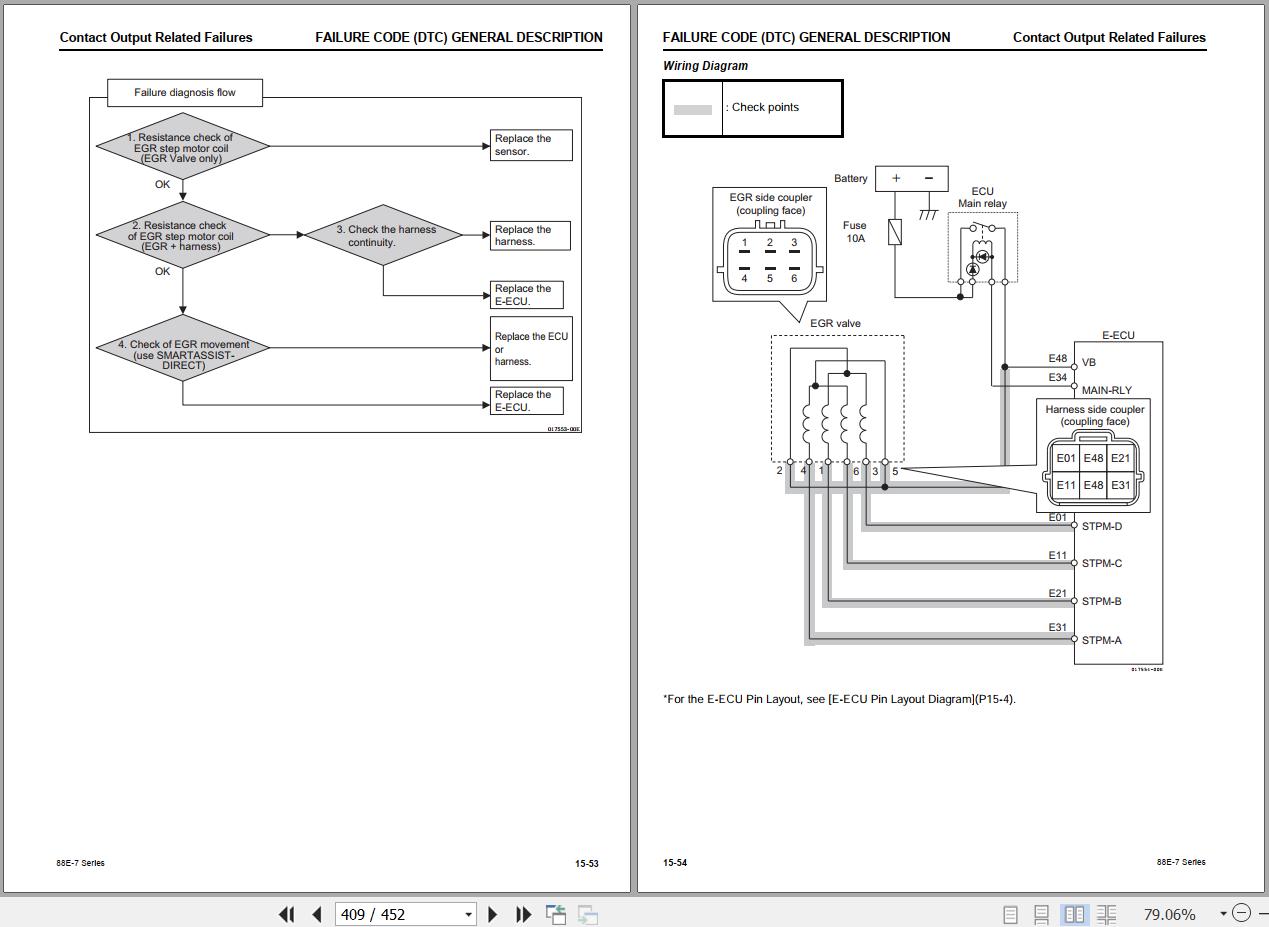Click the 'Replace the sensor.' flowchart box

(x=531, y=145)
